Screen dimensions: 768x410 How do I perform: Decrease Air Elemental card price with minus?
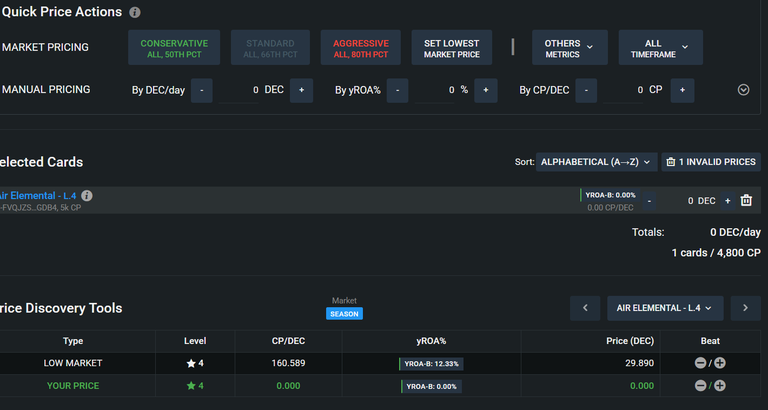point(649,201)
